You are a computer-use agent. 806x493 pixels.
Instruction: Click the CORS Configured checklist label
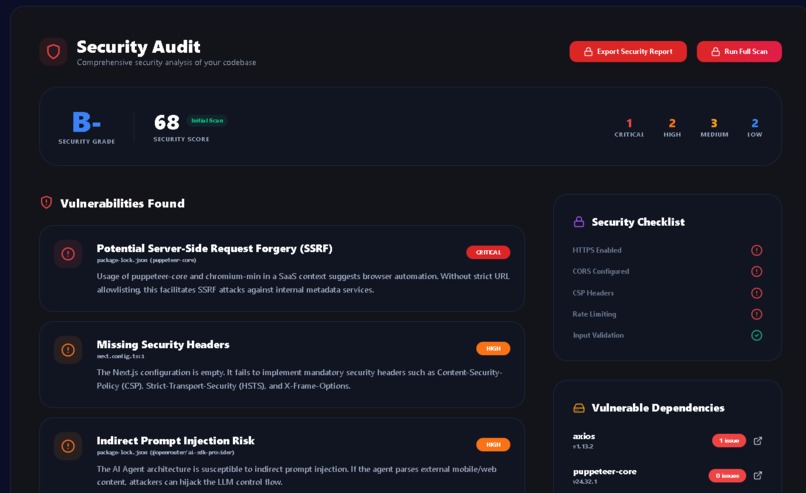(x=600, y=271)
